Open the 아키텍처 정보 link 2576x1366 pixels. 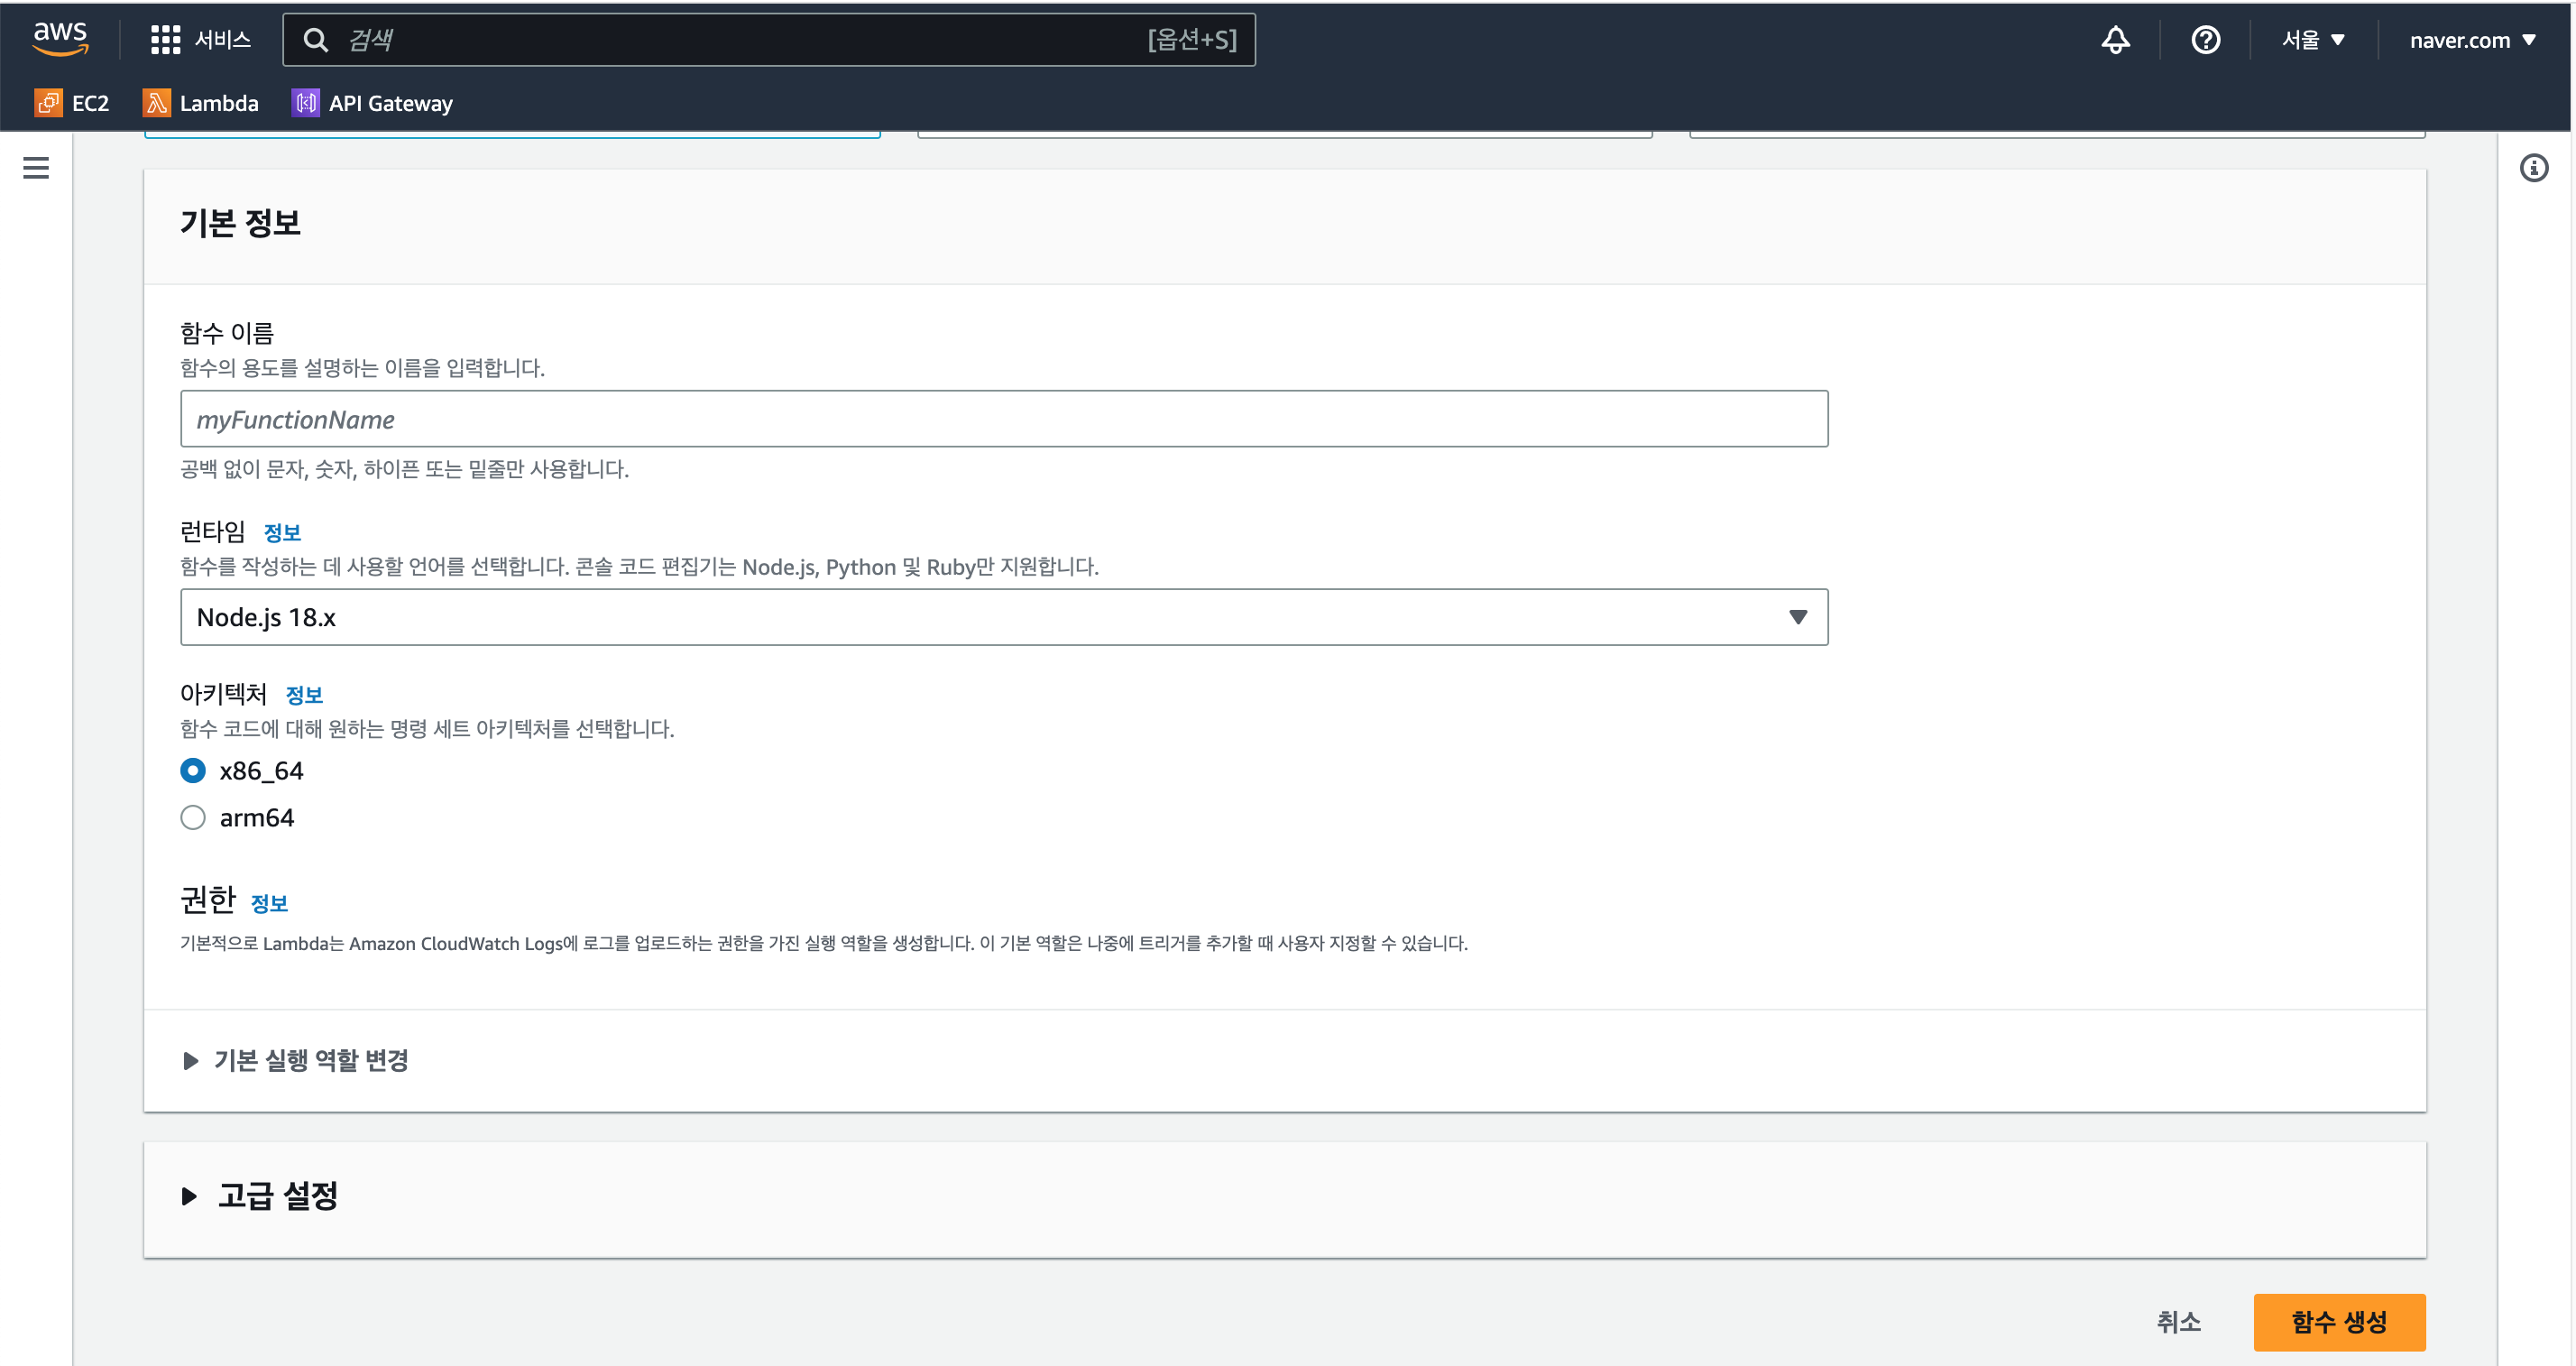coord(304,695)
